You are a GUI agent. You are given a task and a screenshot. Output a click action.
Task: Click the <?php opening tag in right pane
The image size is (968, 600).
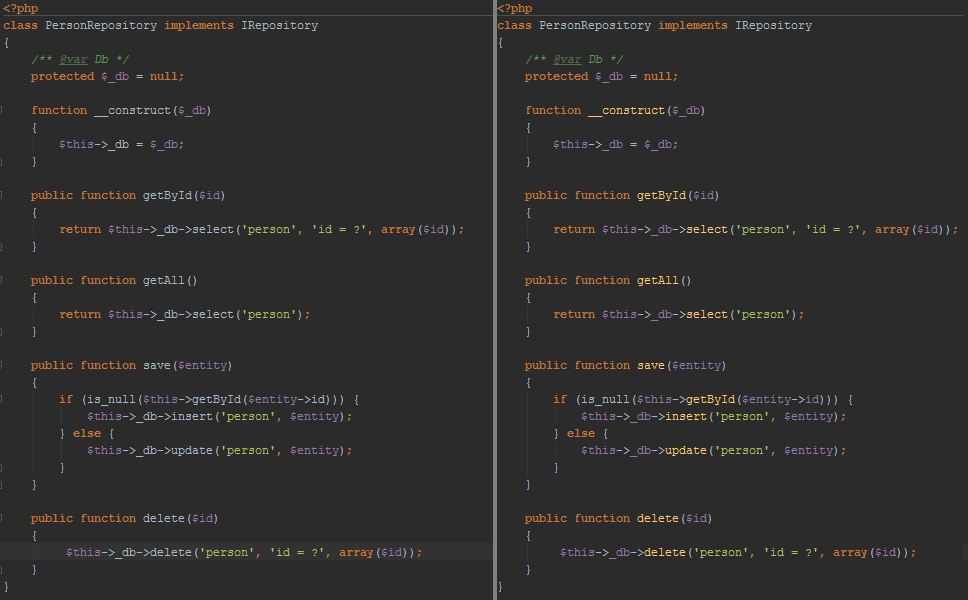click(514, 8)
